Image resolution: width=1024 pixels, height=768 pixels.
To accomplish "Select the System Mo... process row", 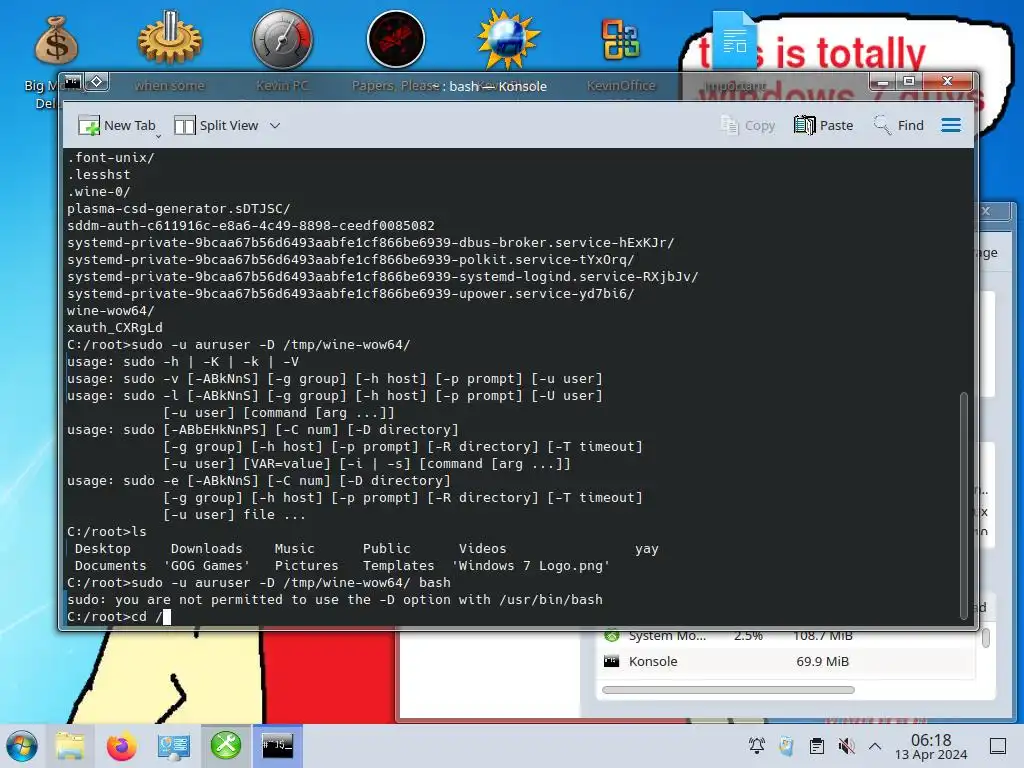I will tap(787, 635).
